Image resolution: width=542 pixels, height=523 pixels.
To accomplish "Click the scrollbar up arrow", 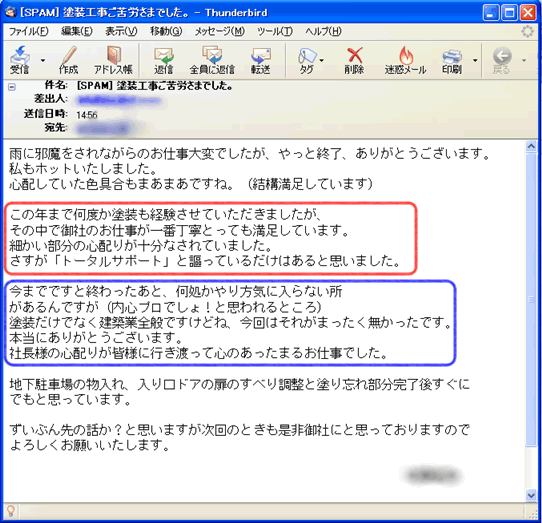I will pos(531,147).
